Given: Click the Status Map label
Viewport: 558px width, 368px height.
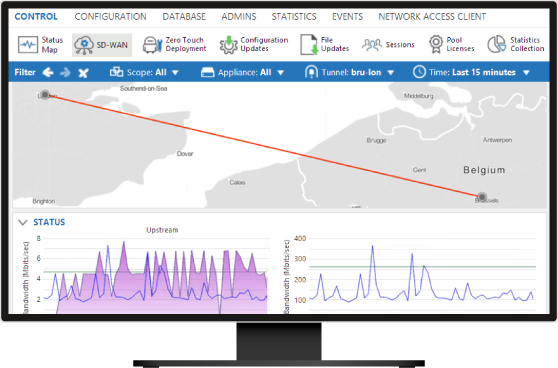Looking at the screenshot, I should 52,45.
